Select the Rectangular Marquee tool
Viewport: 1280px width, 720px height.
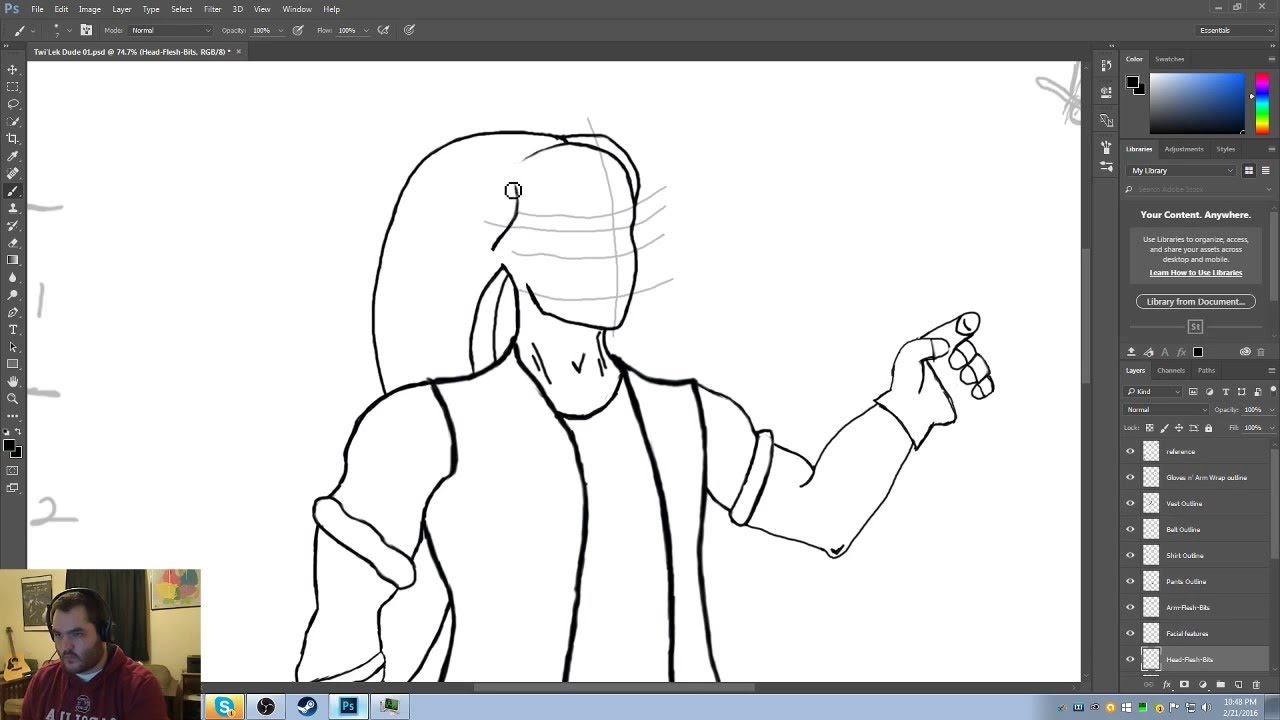[13, 87]
